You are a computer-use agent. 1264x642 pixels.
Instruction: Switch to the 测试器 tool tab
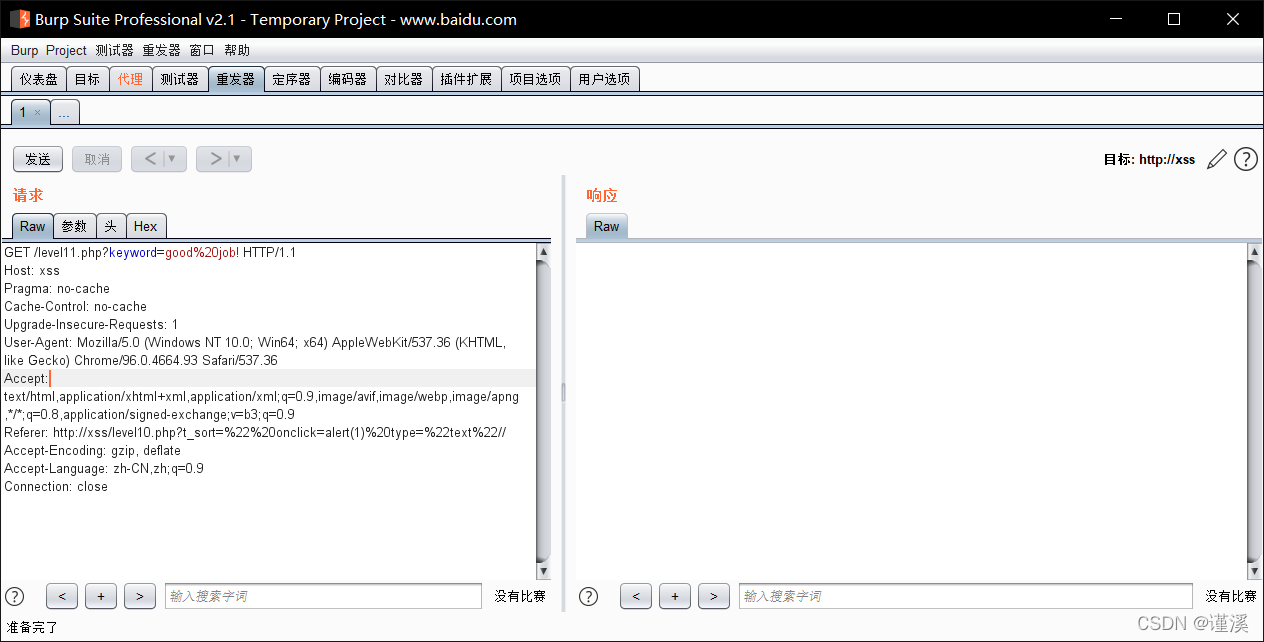pyautogui.click(x=180, y=79)
